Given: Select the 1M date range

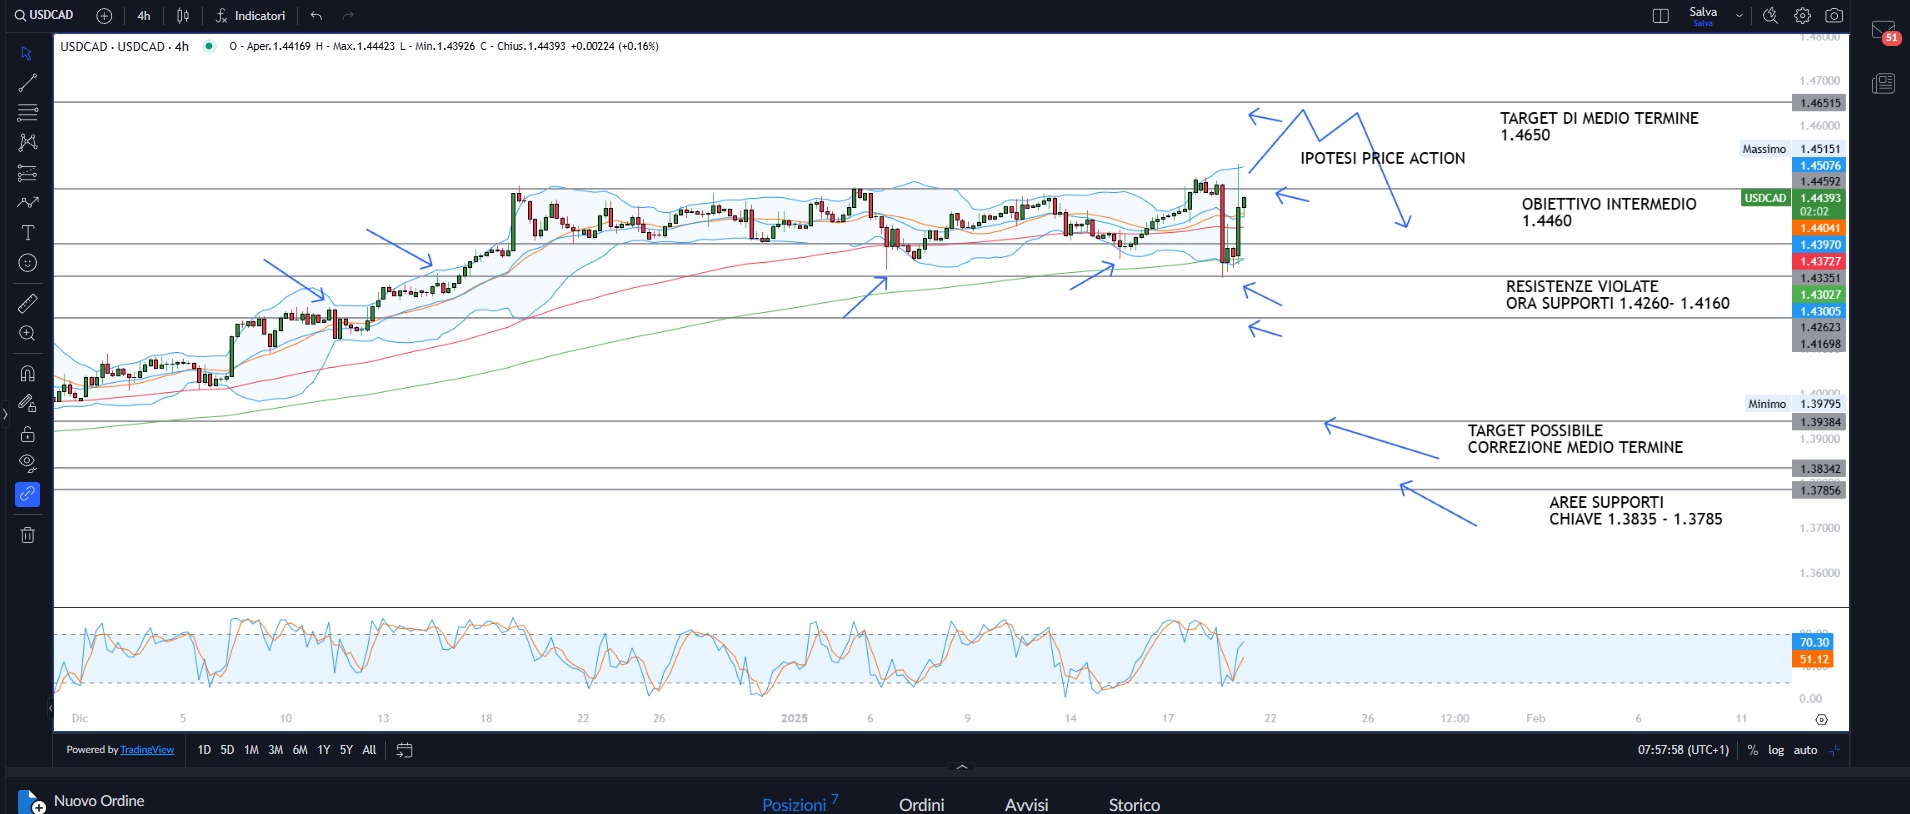Looking at the screenshot, I should pyautogui.click(x=251, y=750).
